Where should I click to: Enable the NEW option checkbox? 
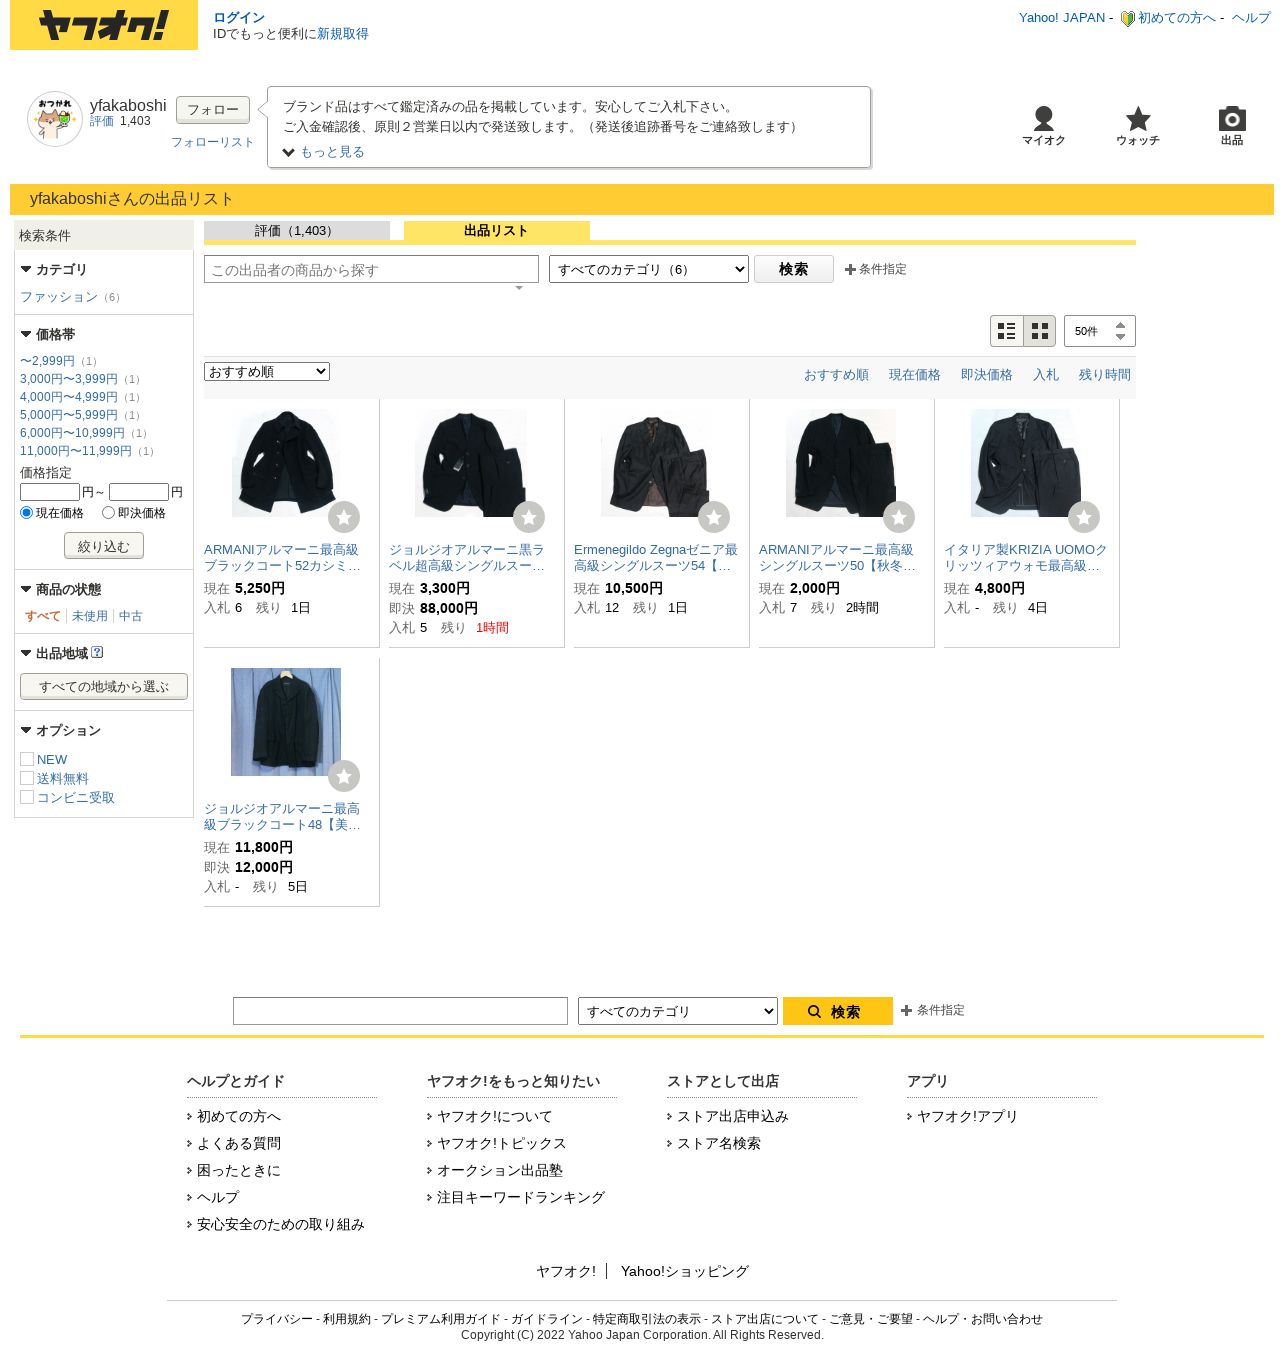(x=27, y=759)
